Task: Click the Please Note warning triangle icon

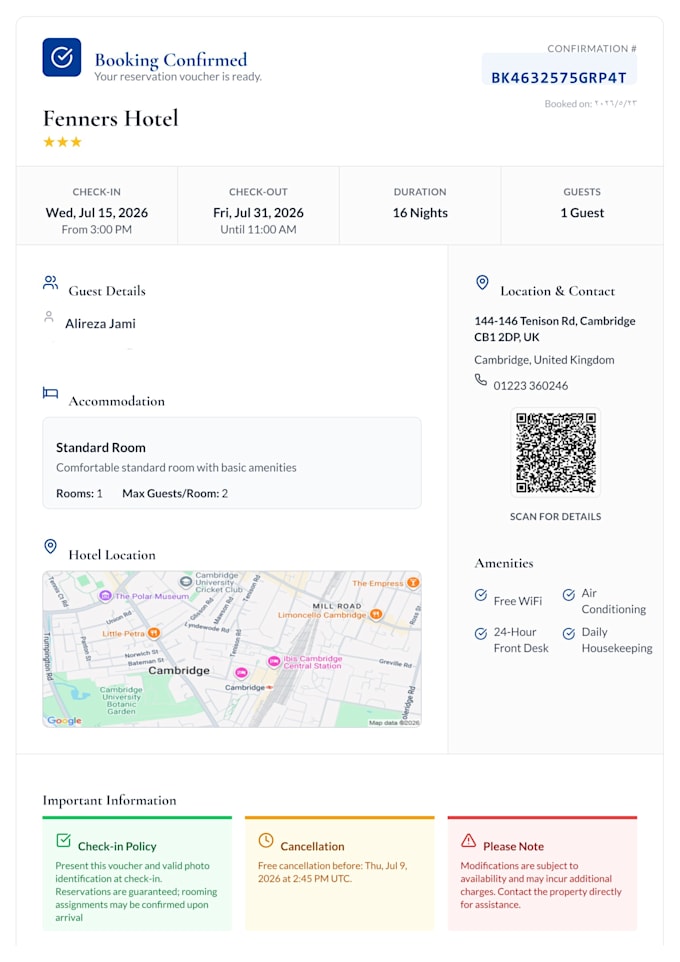Action: click(468, 840)
